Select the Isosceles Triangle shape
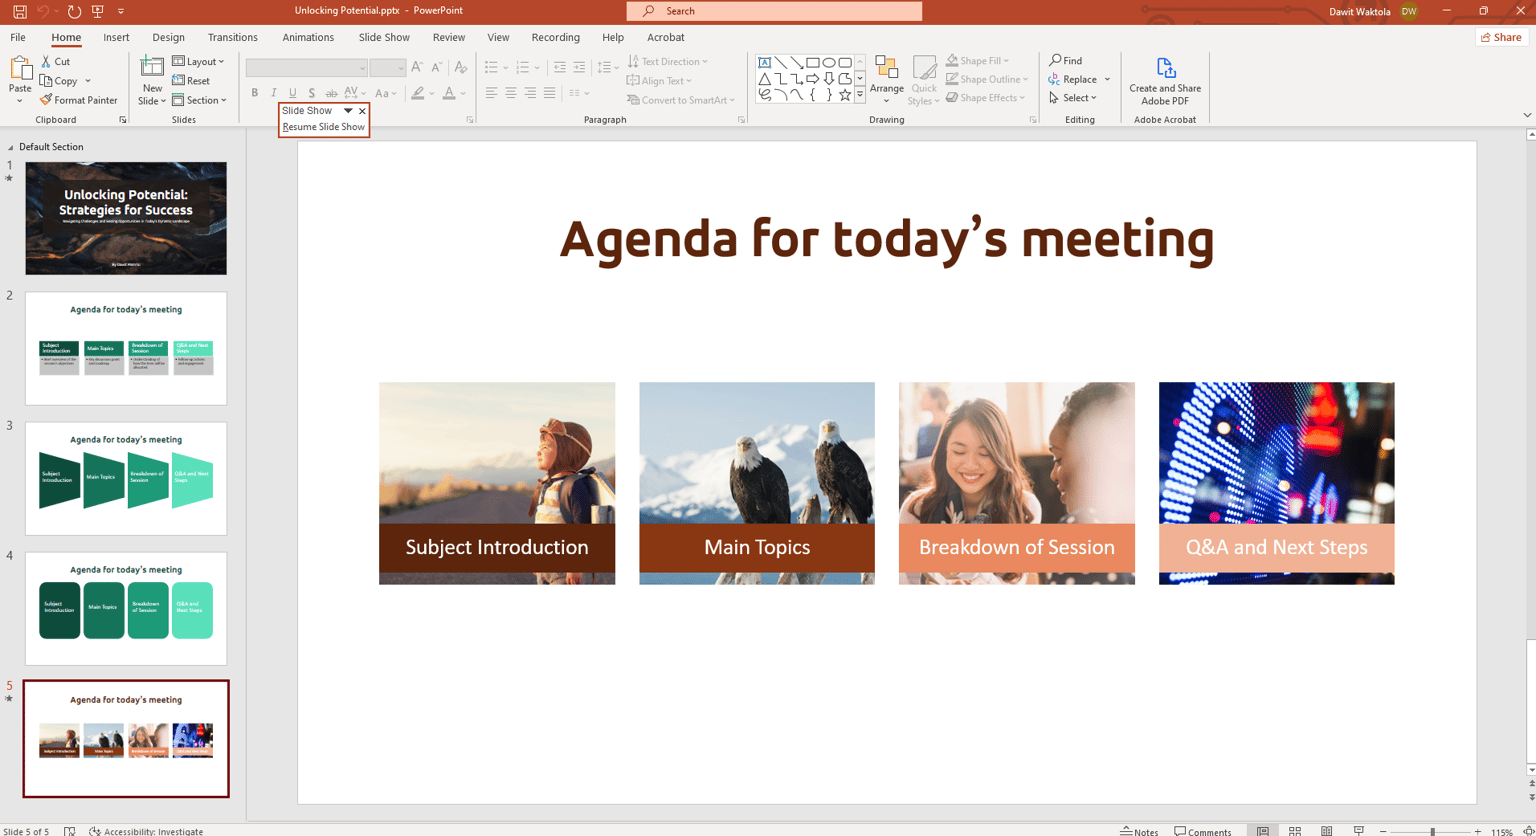Image resolution: width=1536 pixels, height=836 pixels. [764, 78]
